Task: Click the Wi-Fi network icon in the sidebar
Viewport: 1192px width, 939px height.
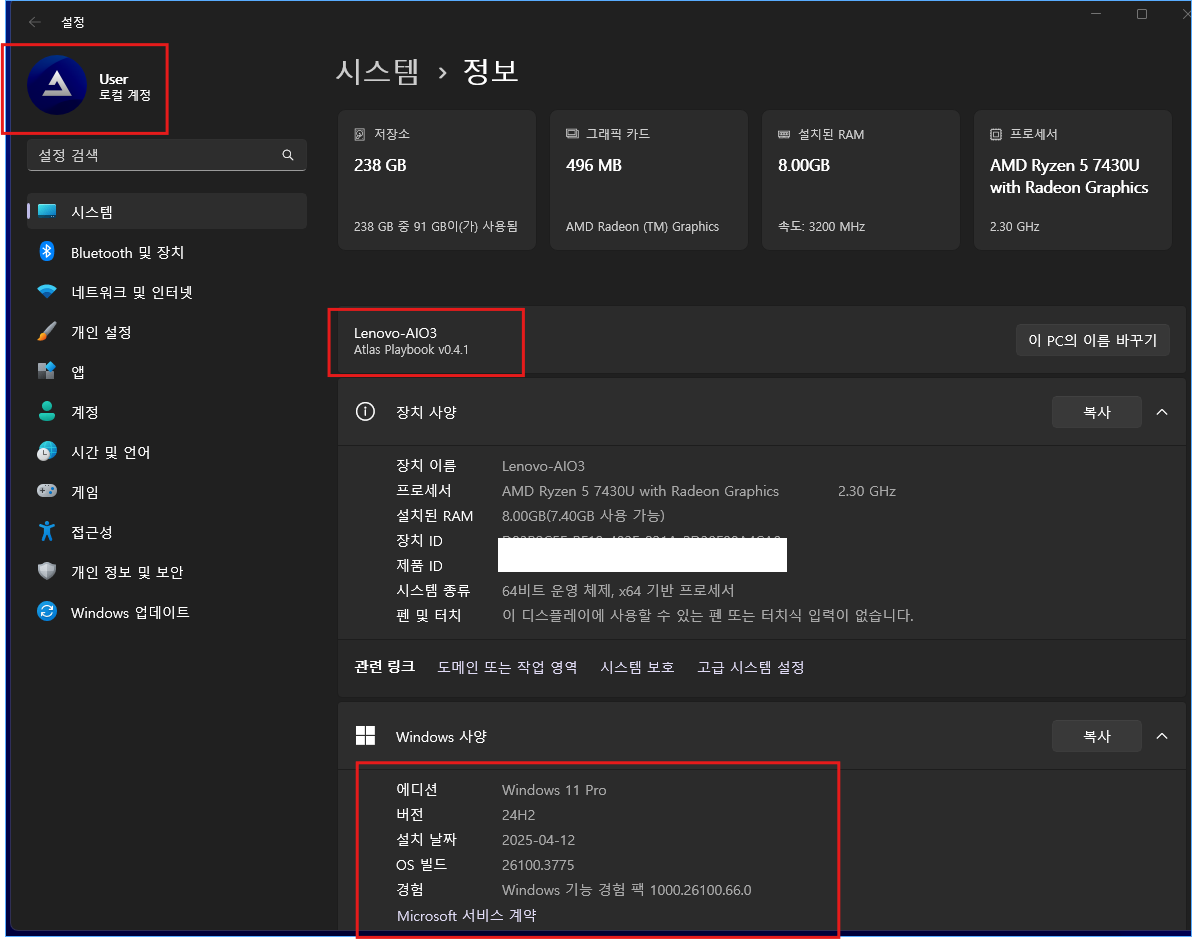Action: (47, 292)
